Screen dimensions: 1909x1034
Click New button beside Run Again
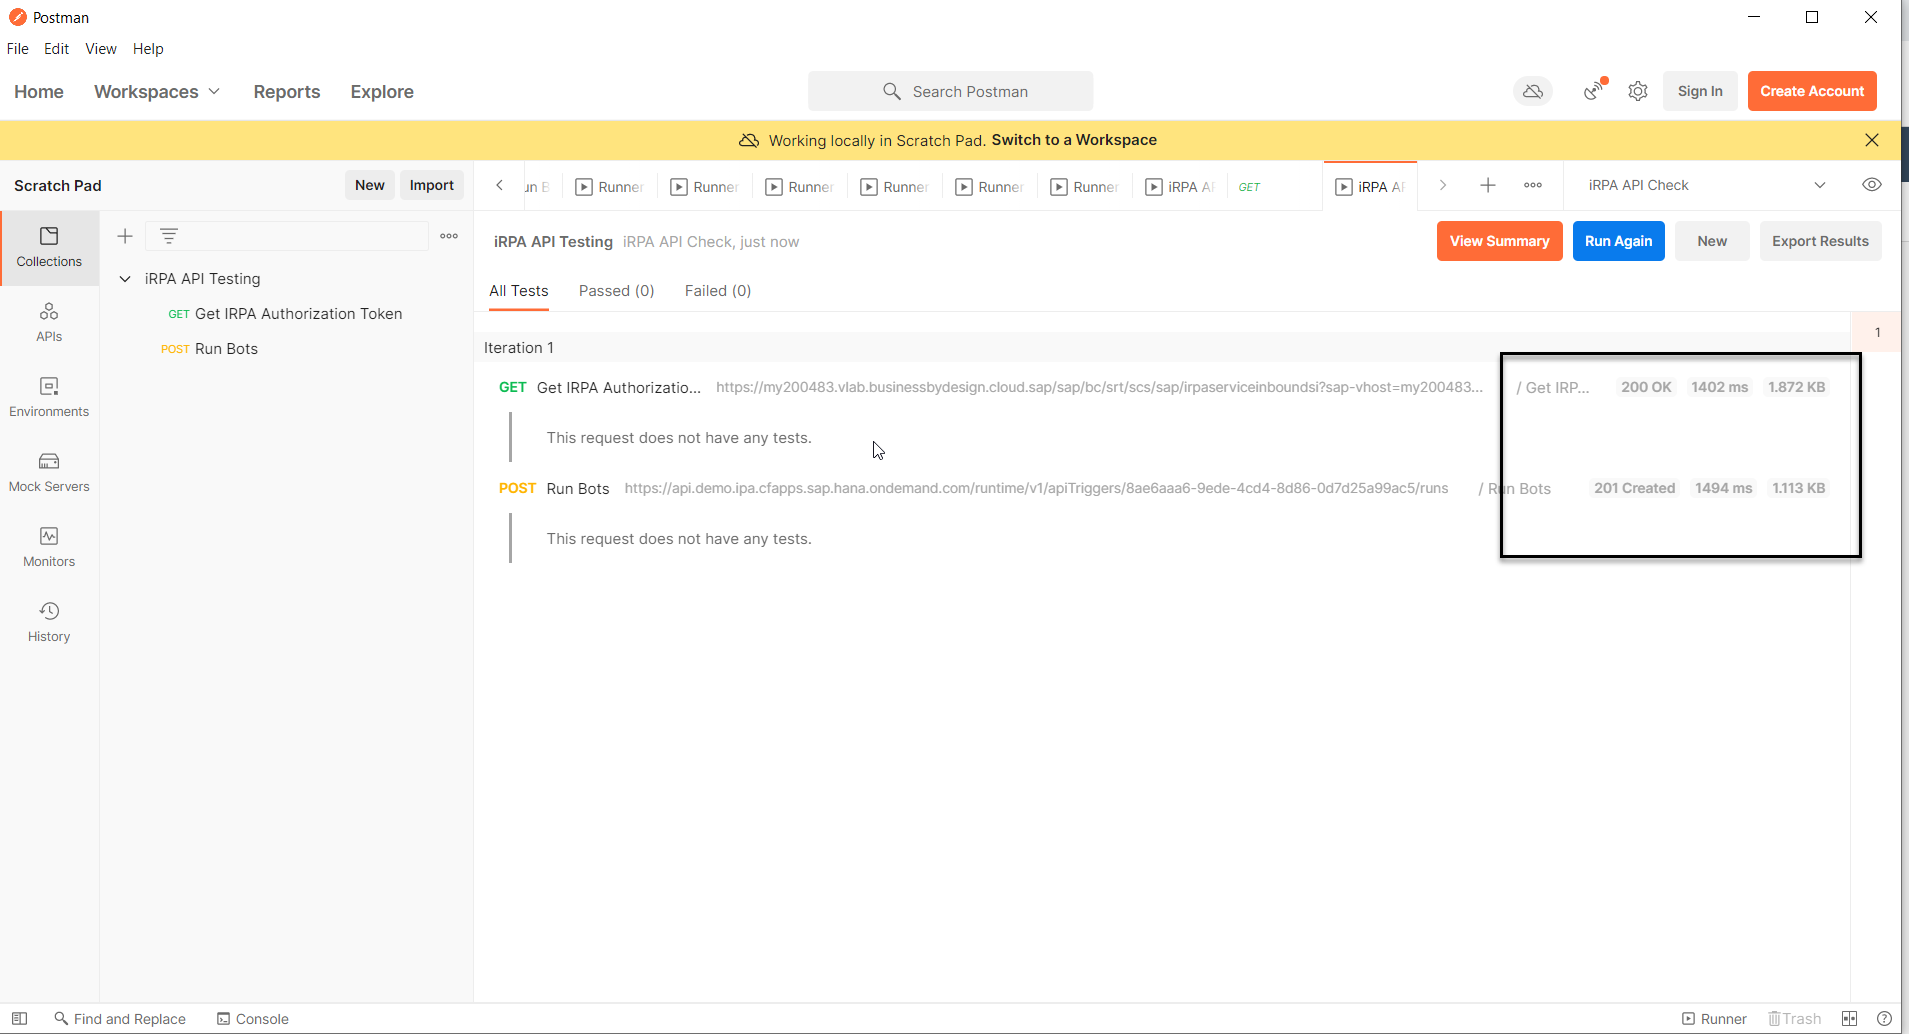(x=1712, y=241)
